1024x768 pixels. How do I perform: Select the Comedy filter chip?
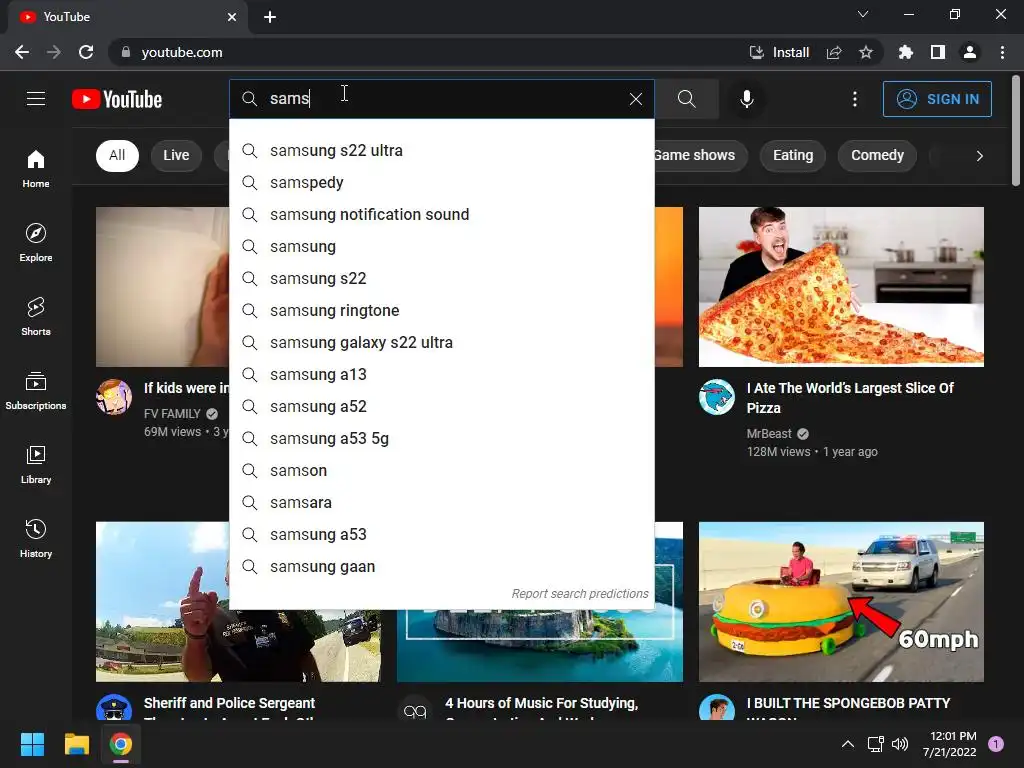[877, 155]
